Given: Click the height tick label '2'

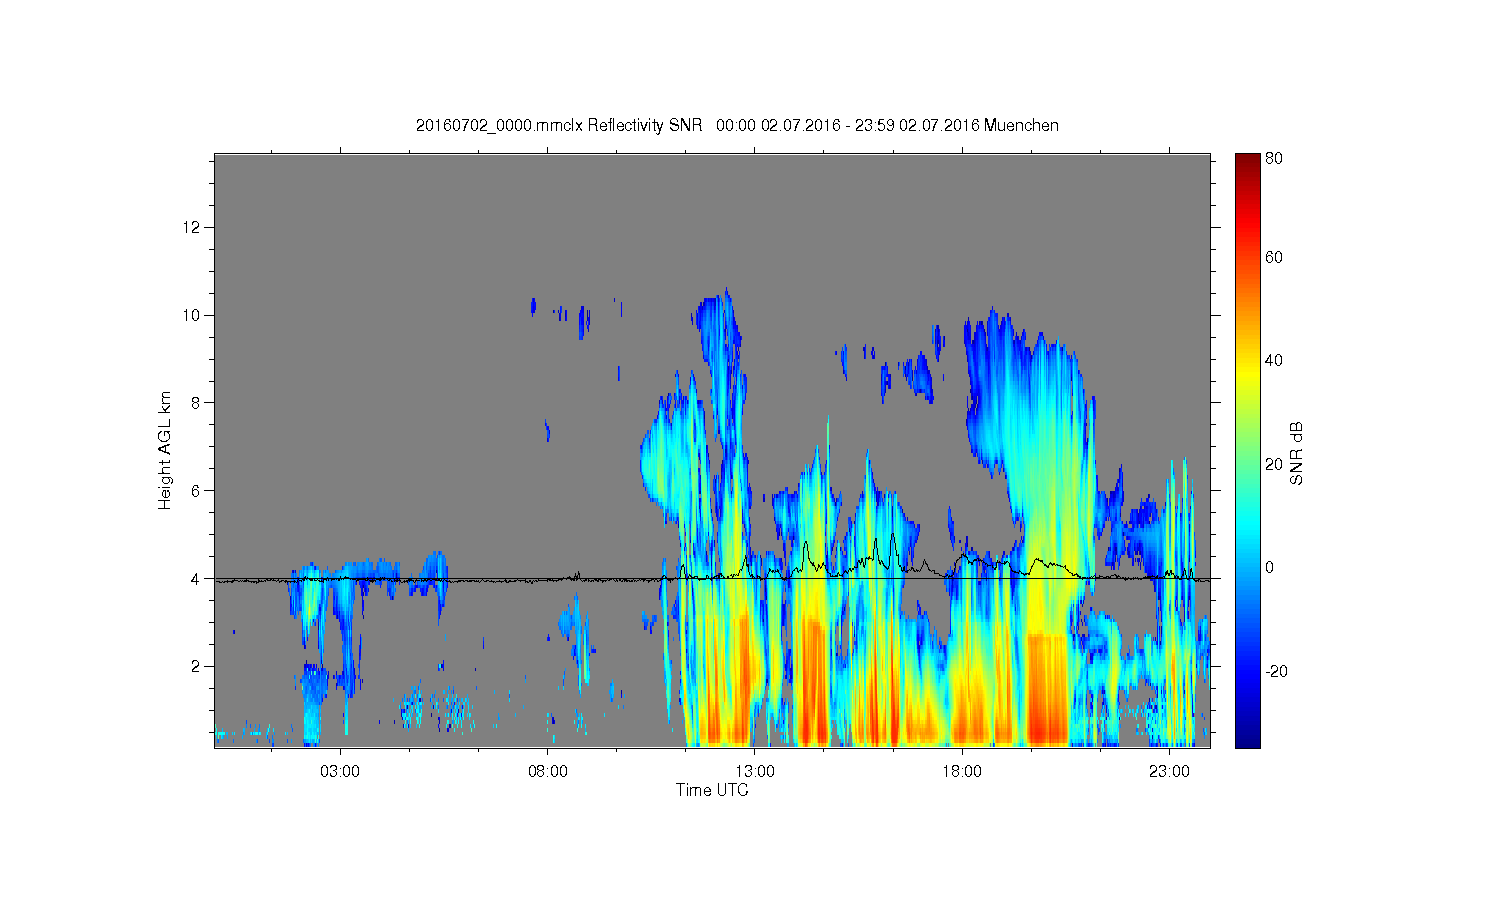Looking at the screenshot, I should pos(196,666).
